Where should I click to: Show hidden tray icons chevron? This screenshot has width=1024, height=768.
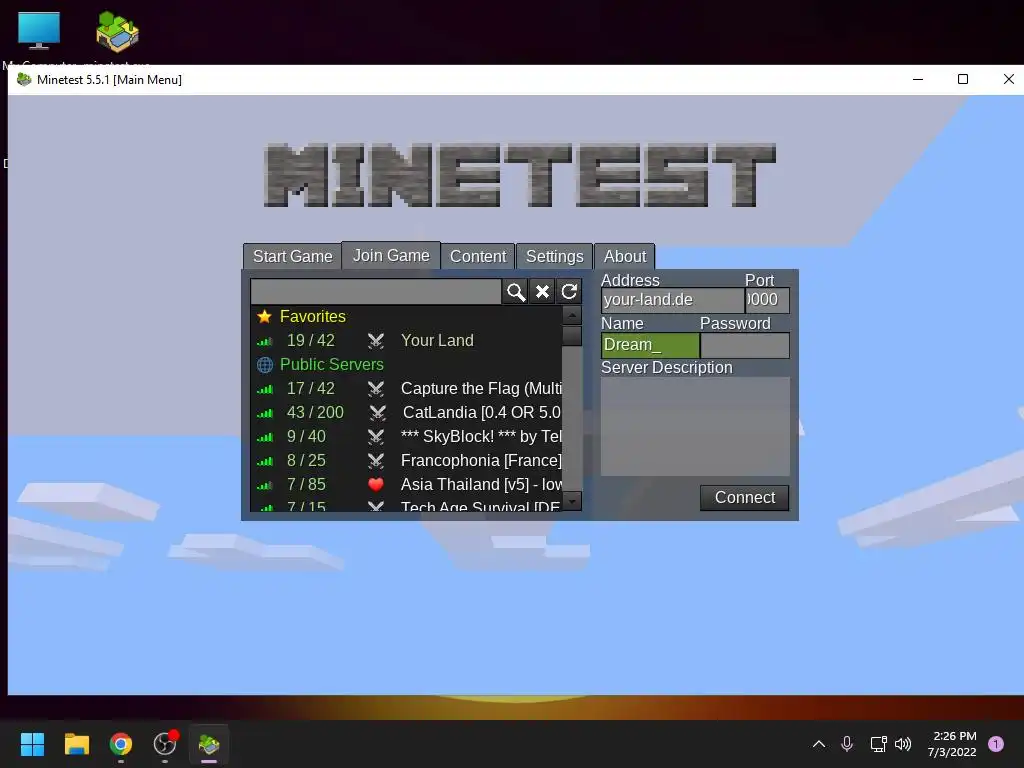(x=819, y=744)
